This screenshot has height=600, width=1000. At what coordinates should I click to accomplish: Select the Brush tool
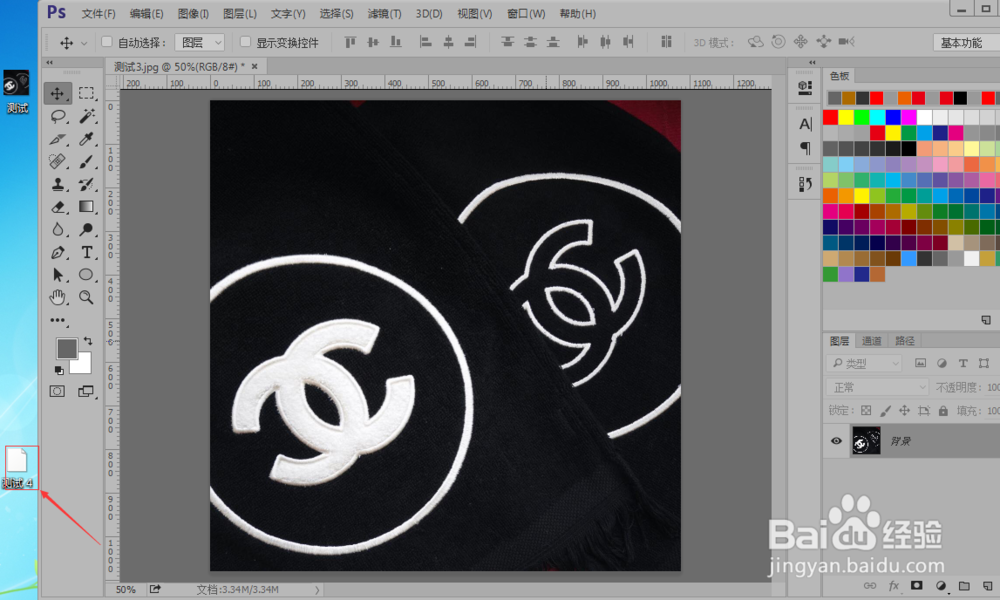(x=86, y=162)
